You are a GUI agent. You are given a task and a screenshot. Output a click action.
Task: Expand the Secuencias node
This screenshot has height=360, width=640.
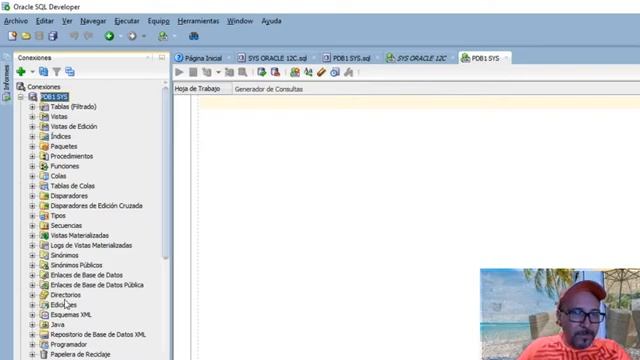[32, 226]
